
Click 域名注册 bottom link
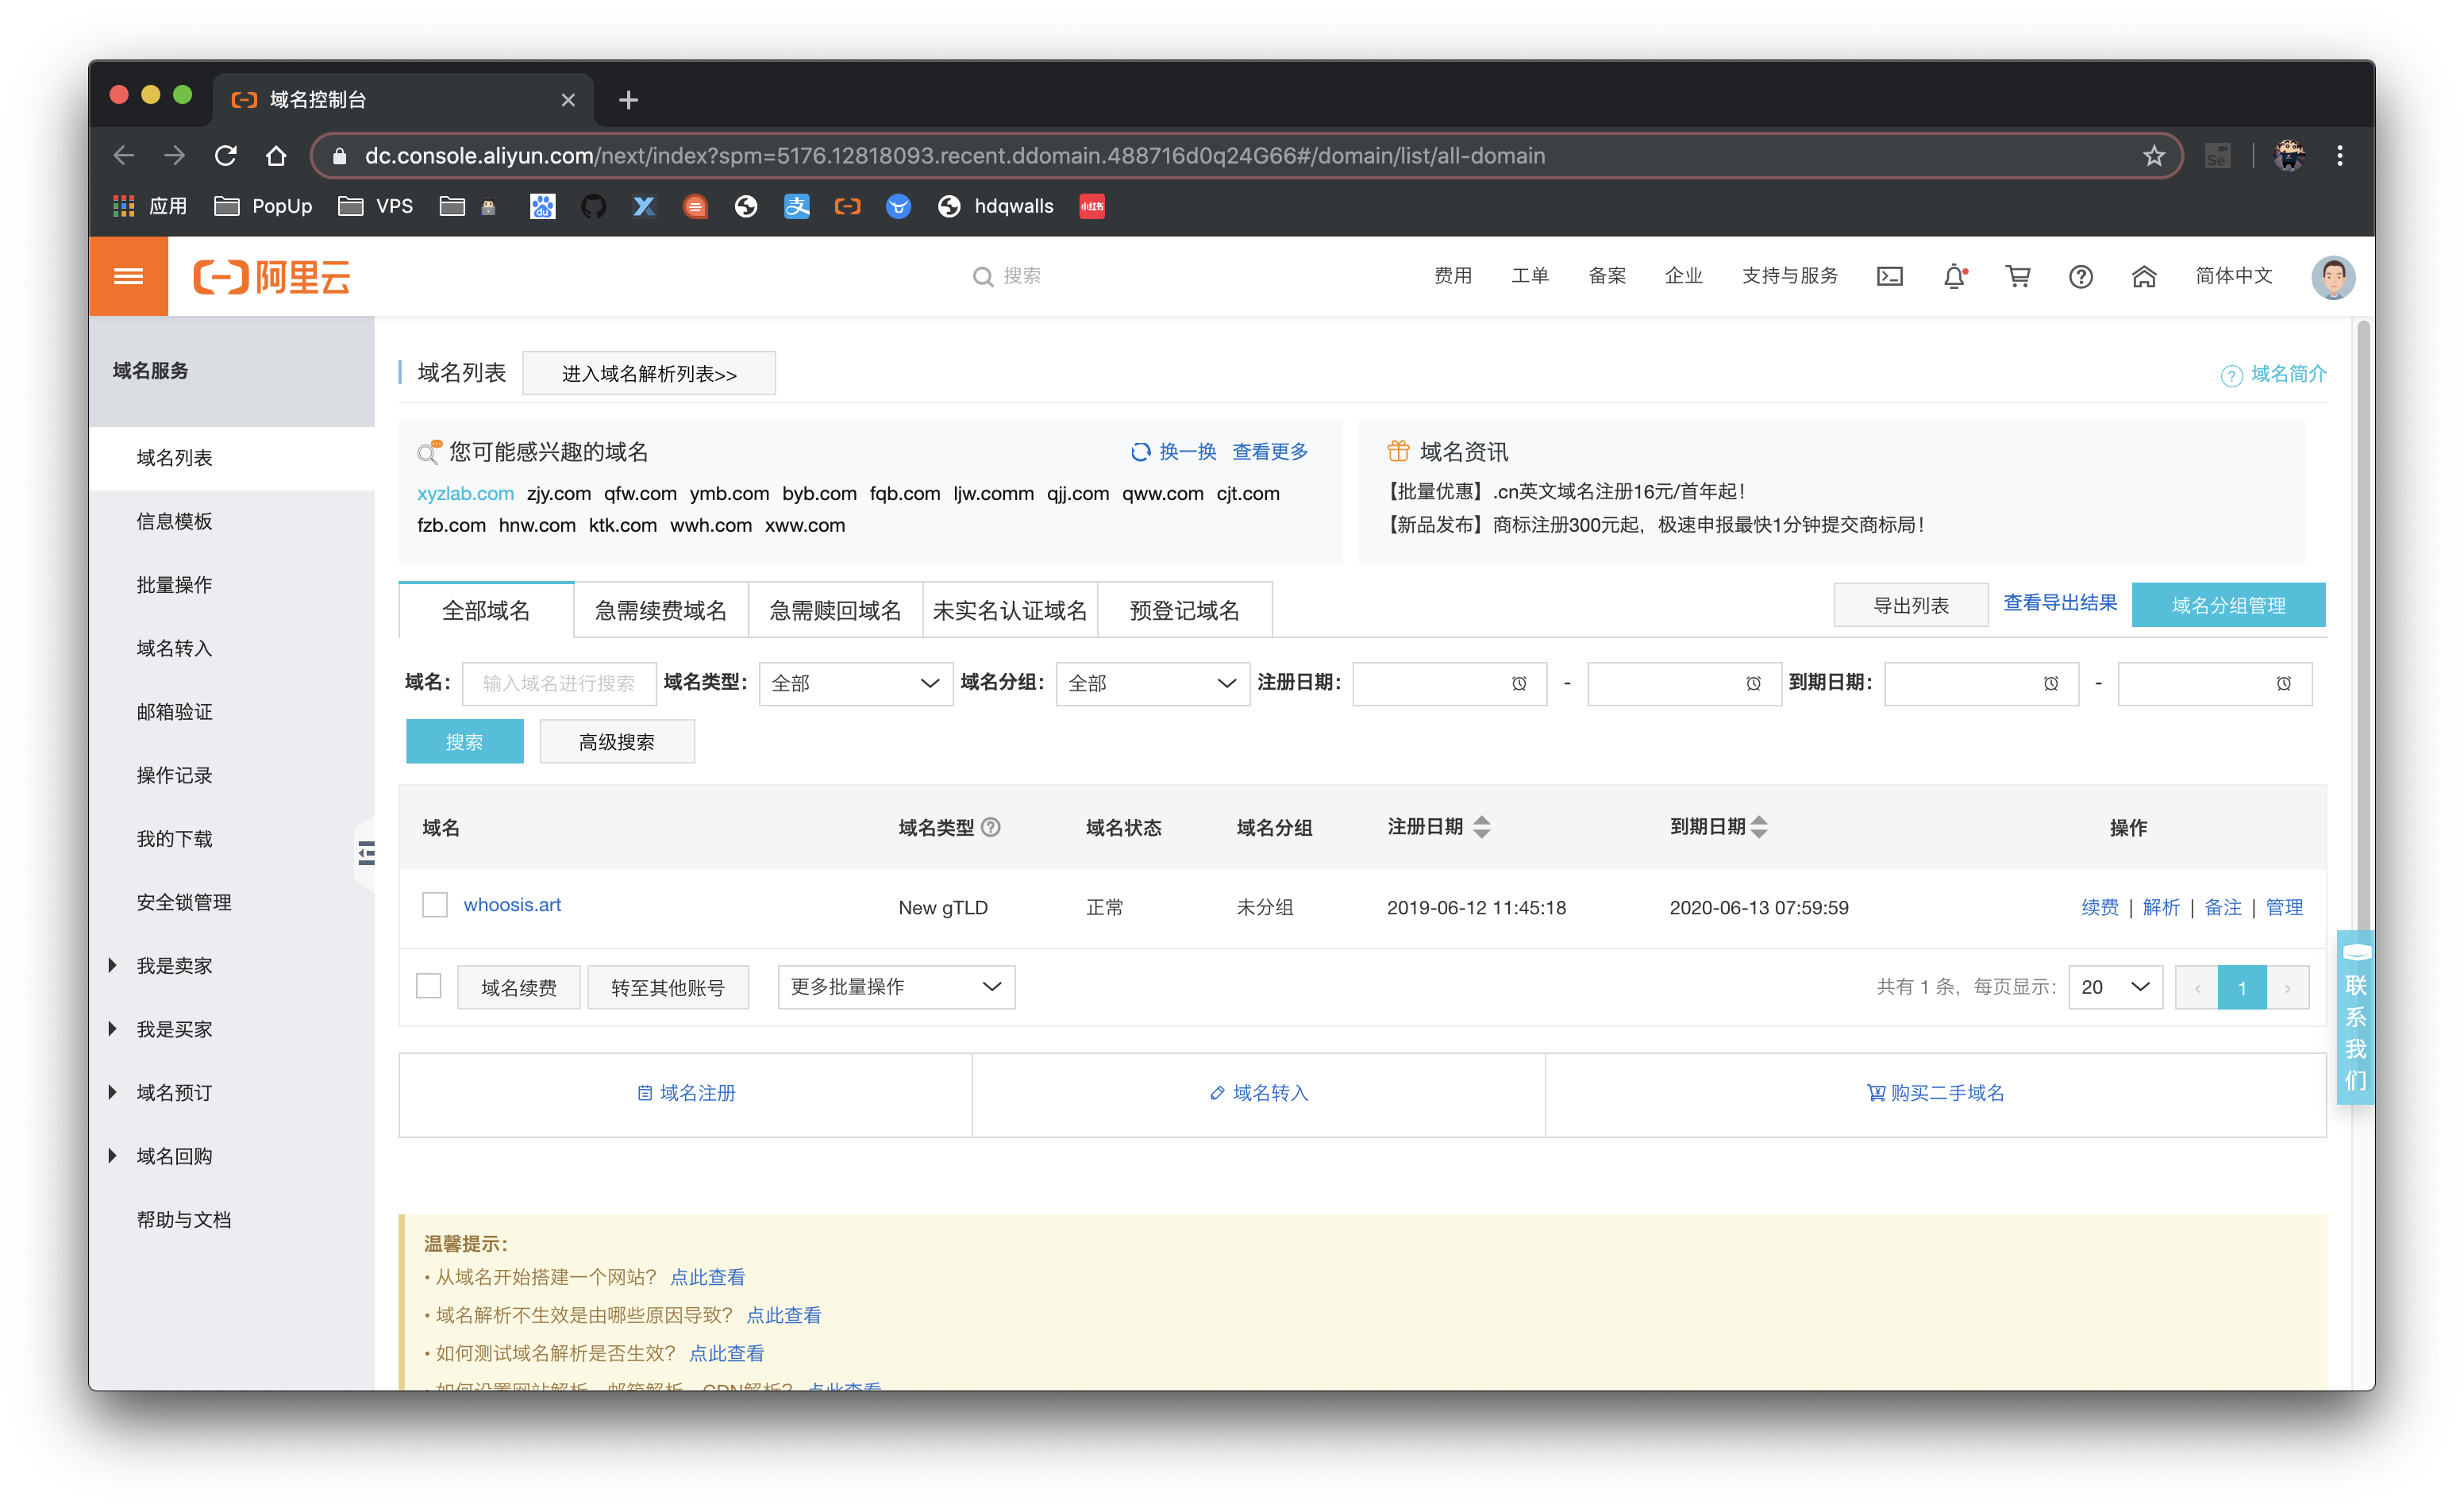pyautogui.click(x=686, y=1093)
